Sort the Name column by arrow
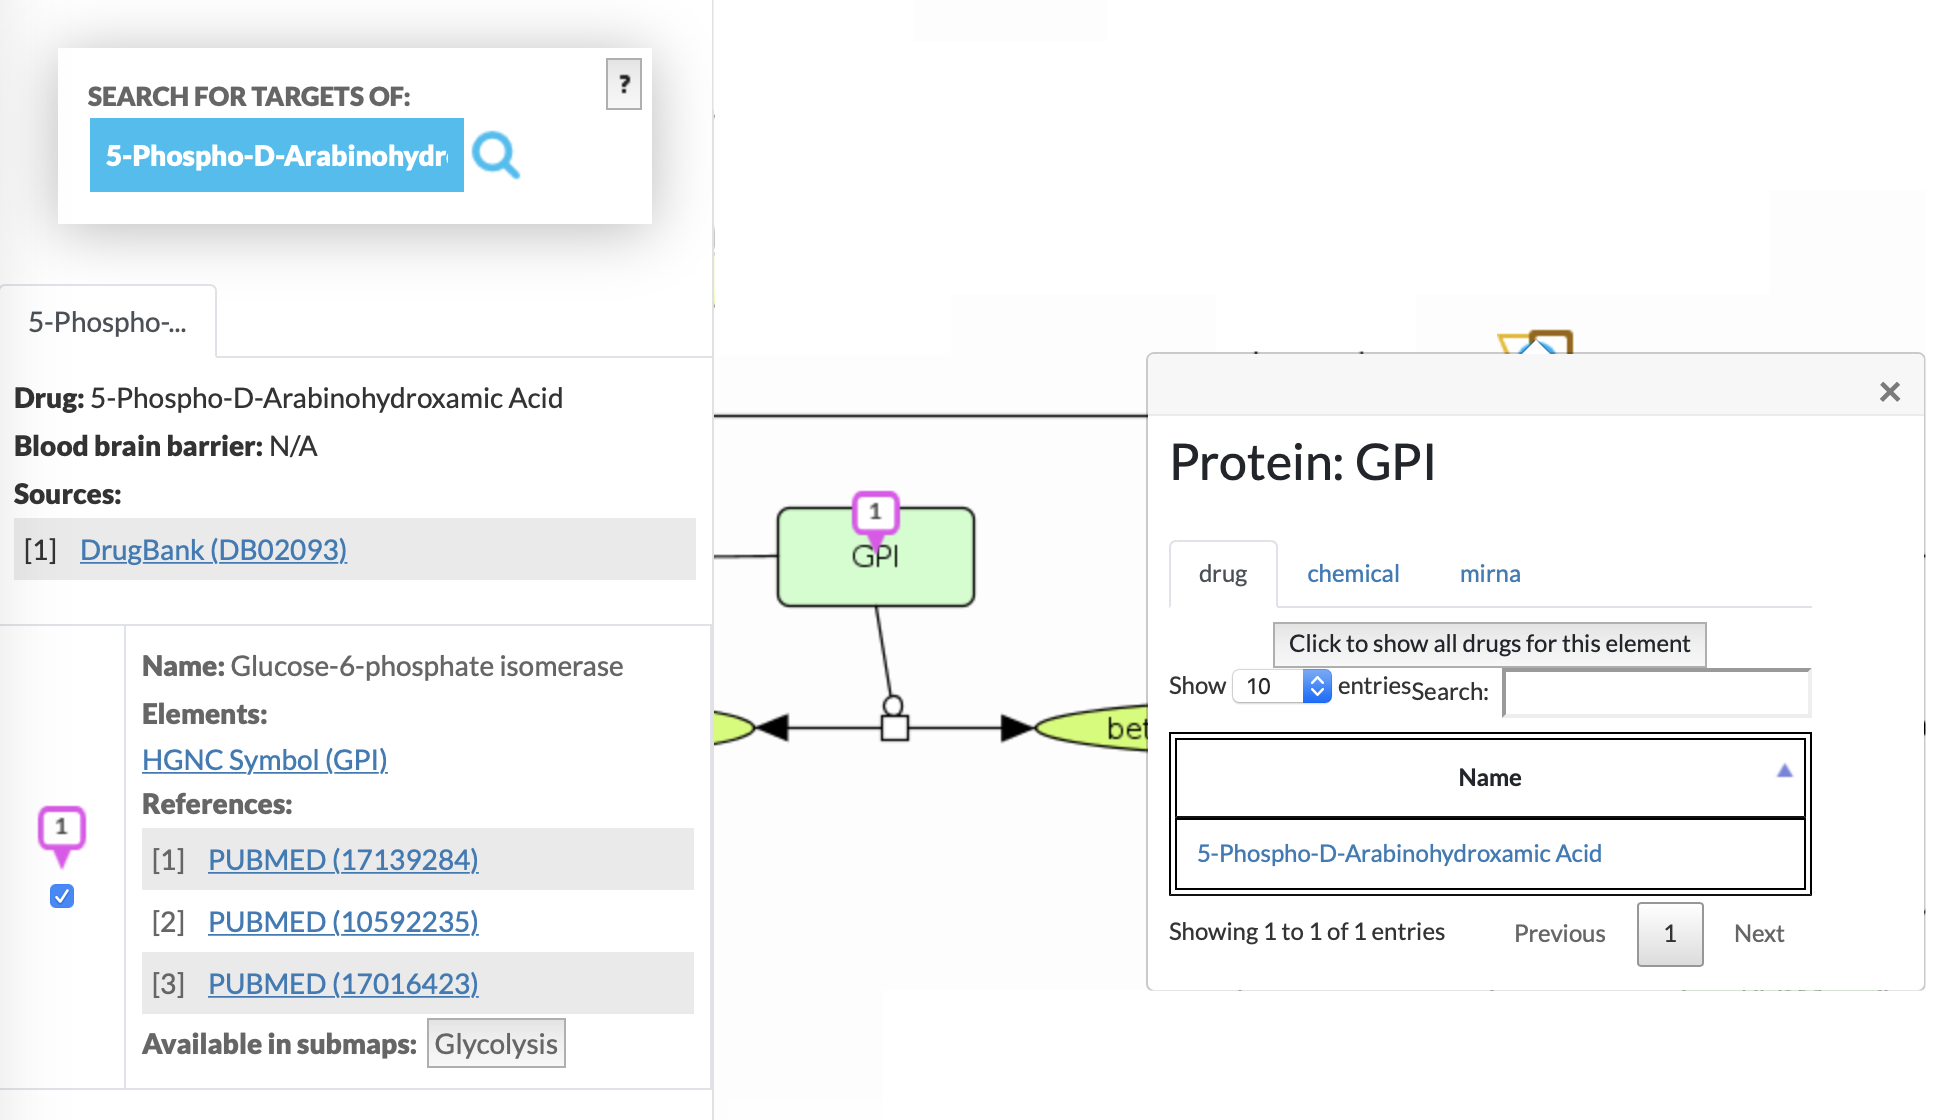1946x1120 pixels. tap(1784, 771)
